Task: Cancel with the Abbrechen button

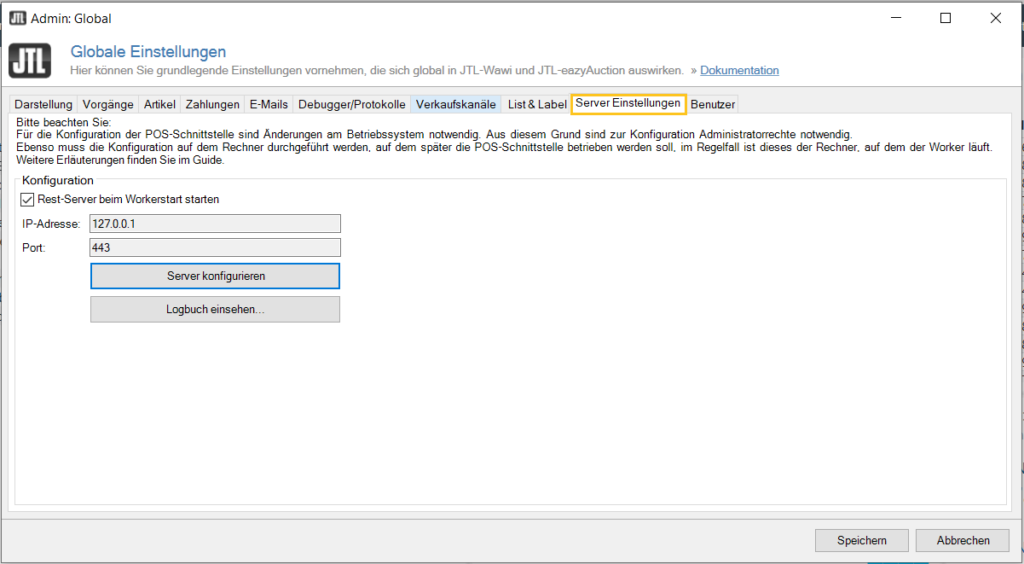Action: tap(963, 540)
